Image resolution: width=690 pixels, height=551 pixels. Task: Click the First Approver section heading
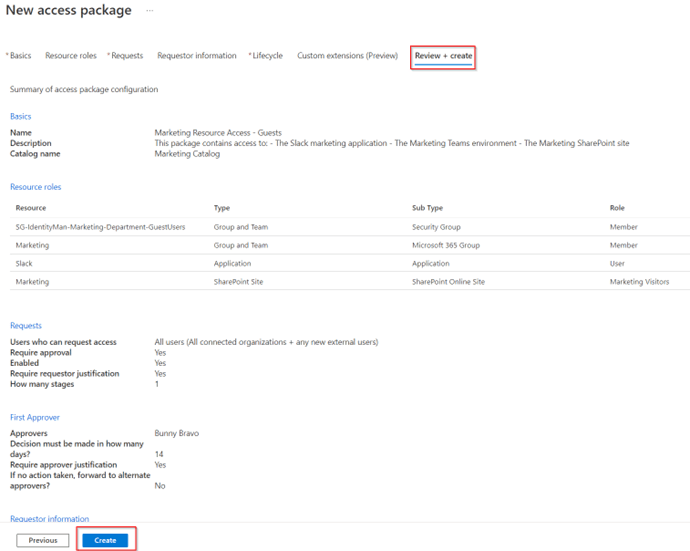(x=34, y=417)
